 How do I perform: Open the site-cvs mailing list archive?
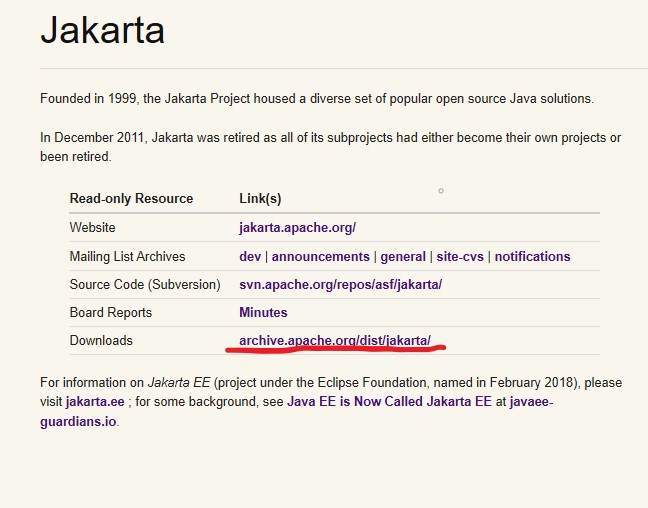(x=460, y=256)
